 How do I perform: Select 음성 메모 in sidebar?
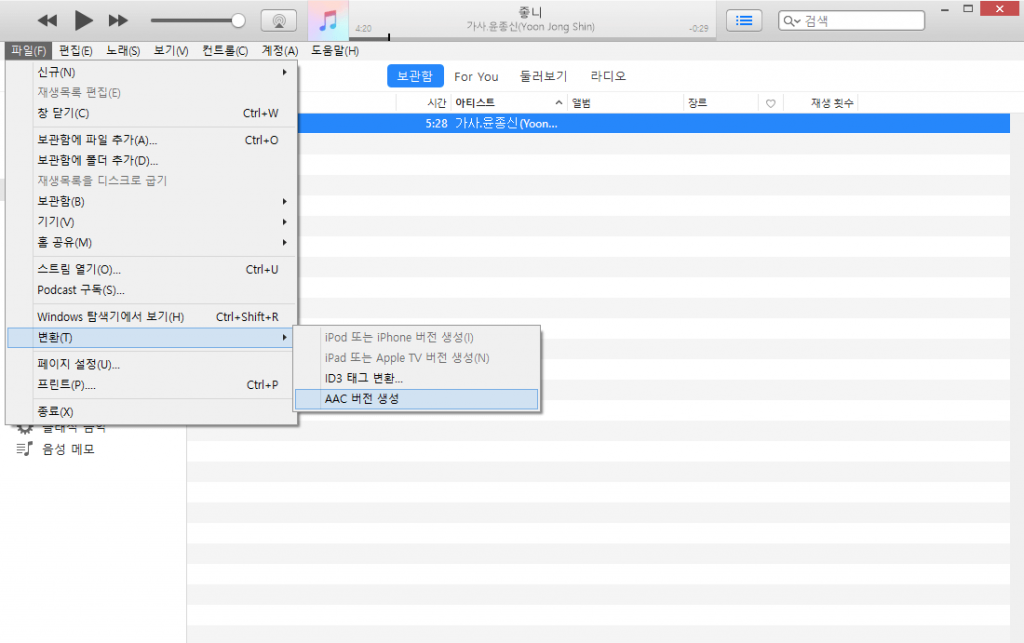[x=68, y=449]
